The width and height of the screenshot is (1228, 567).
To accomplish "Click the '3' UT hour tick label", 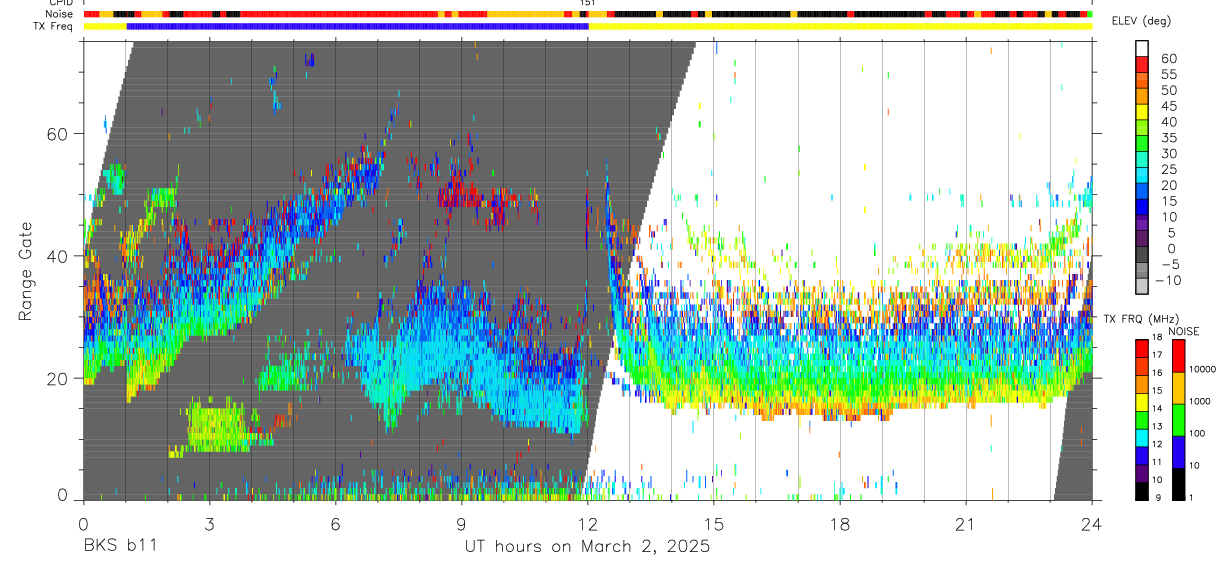I will 208,525.
